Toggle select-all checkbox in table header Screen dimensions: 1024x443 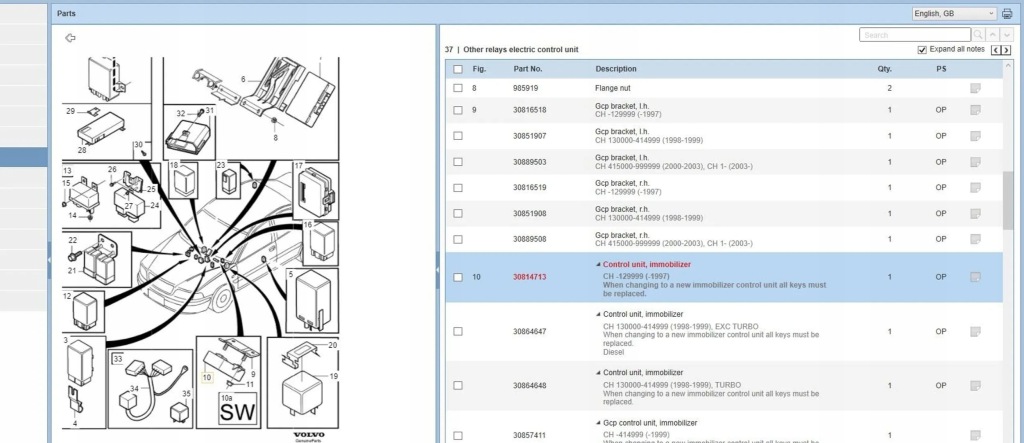coord(458,69)
